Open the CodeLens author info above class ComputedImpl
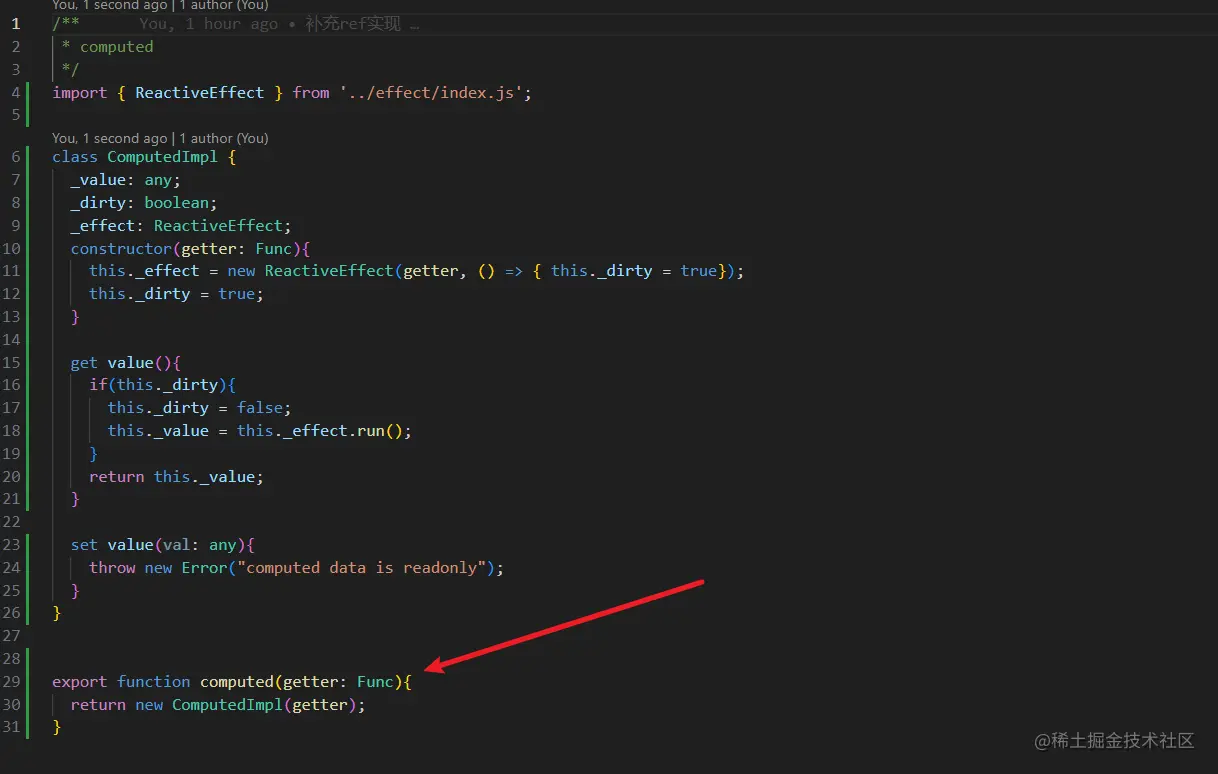 (160, 138)
